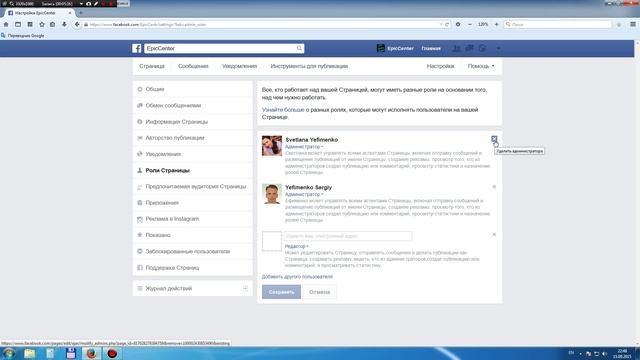Select Показано in the sidebar
640x360 pixels.
point(193,235)
